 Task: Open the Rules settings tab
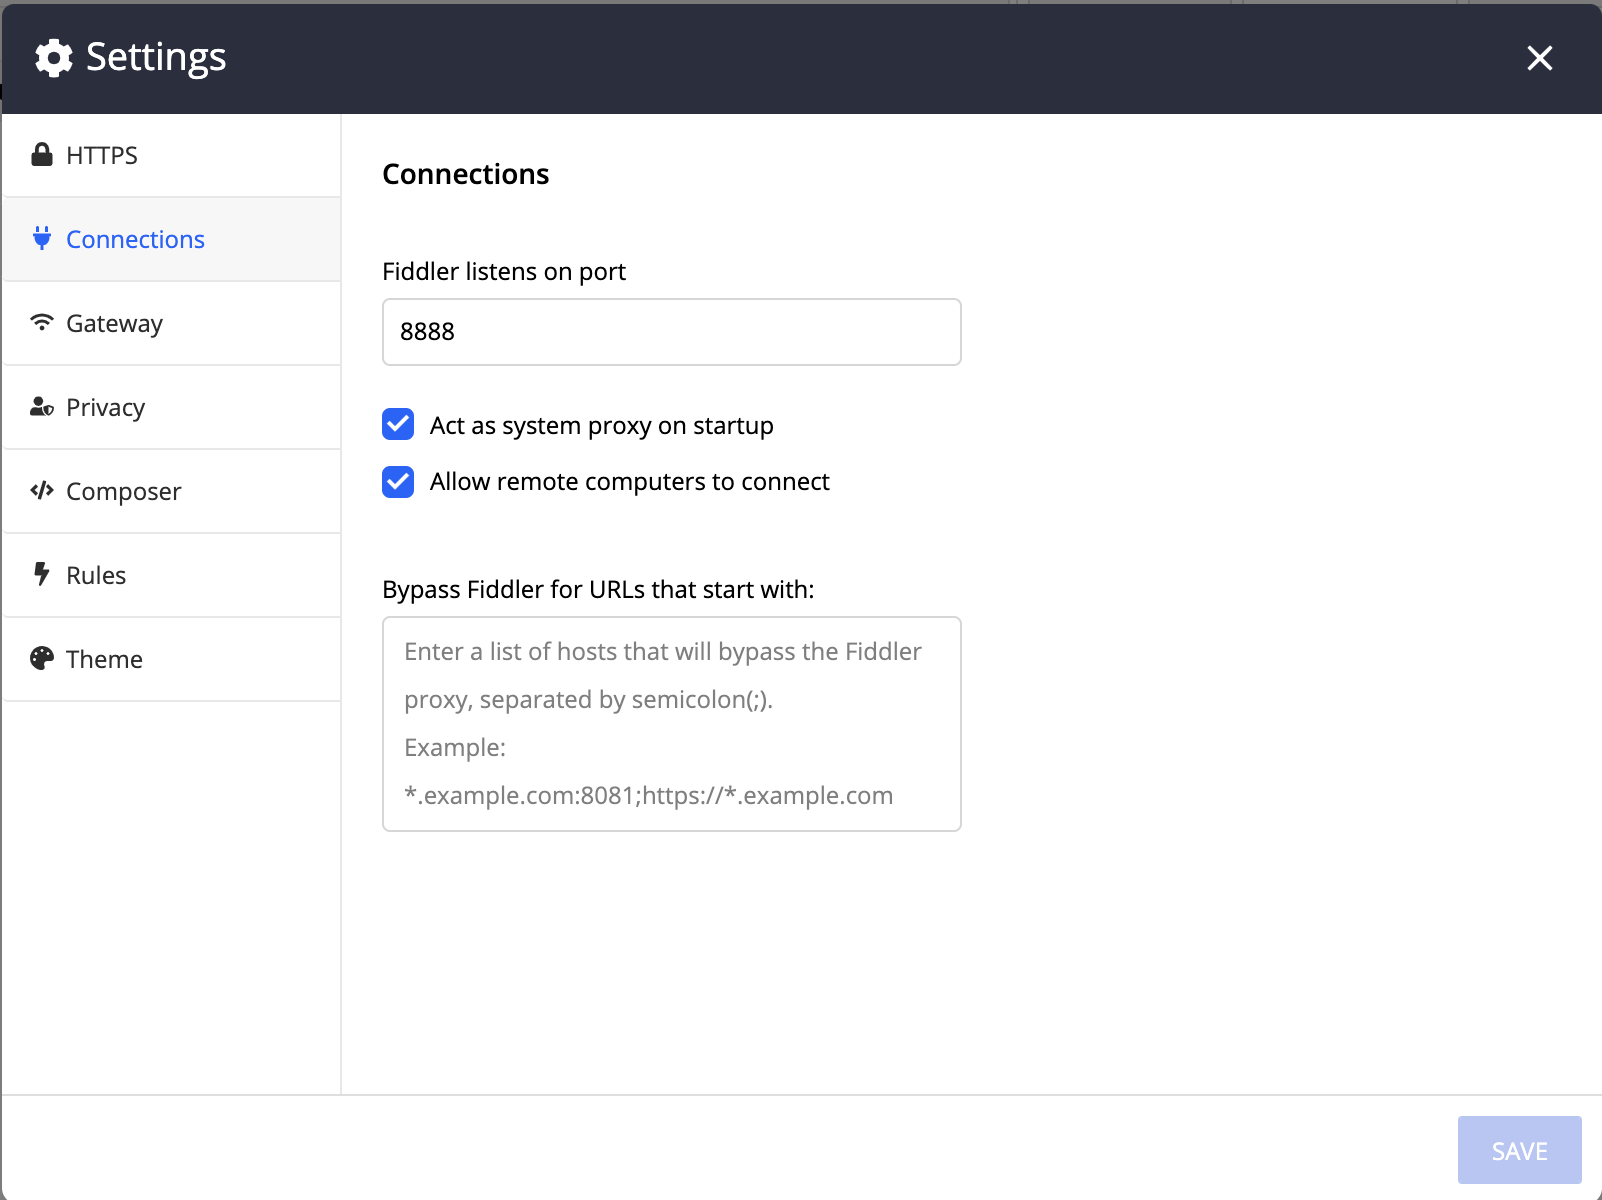[x=96, y=575]
